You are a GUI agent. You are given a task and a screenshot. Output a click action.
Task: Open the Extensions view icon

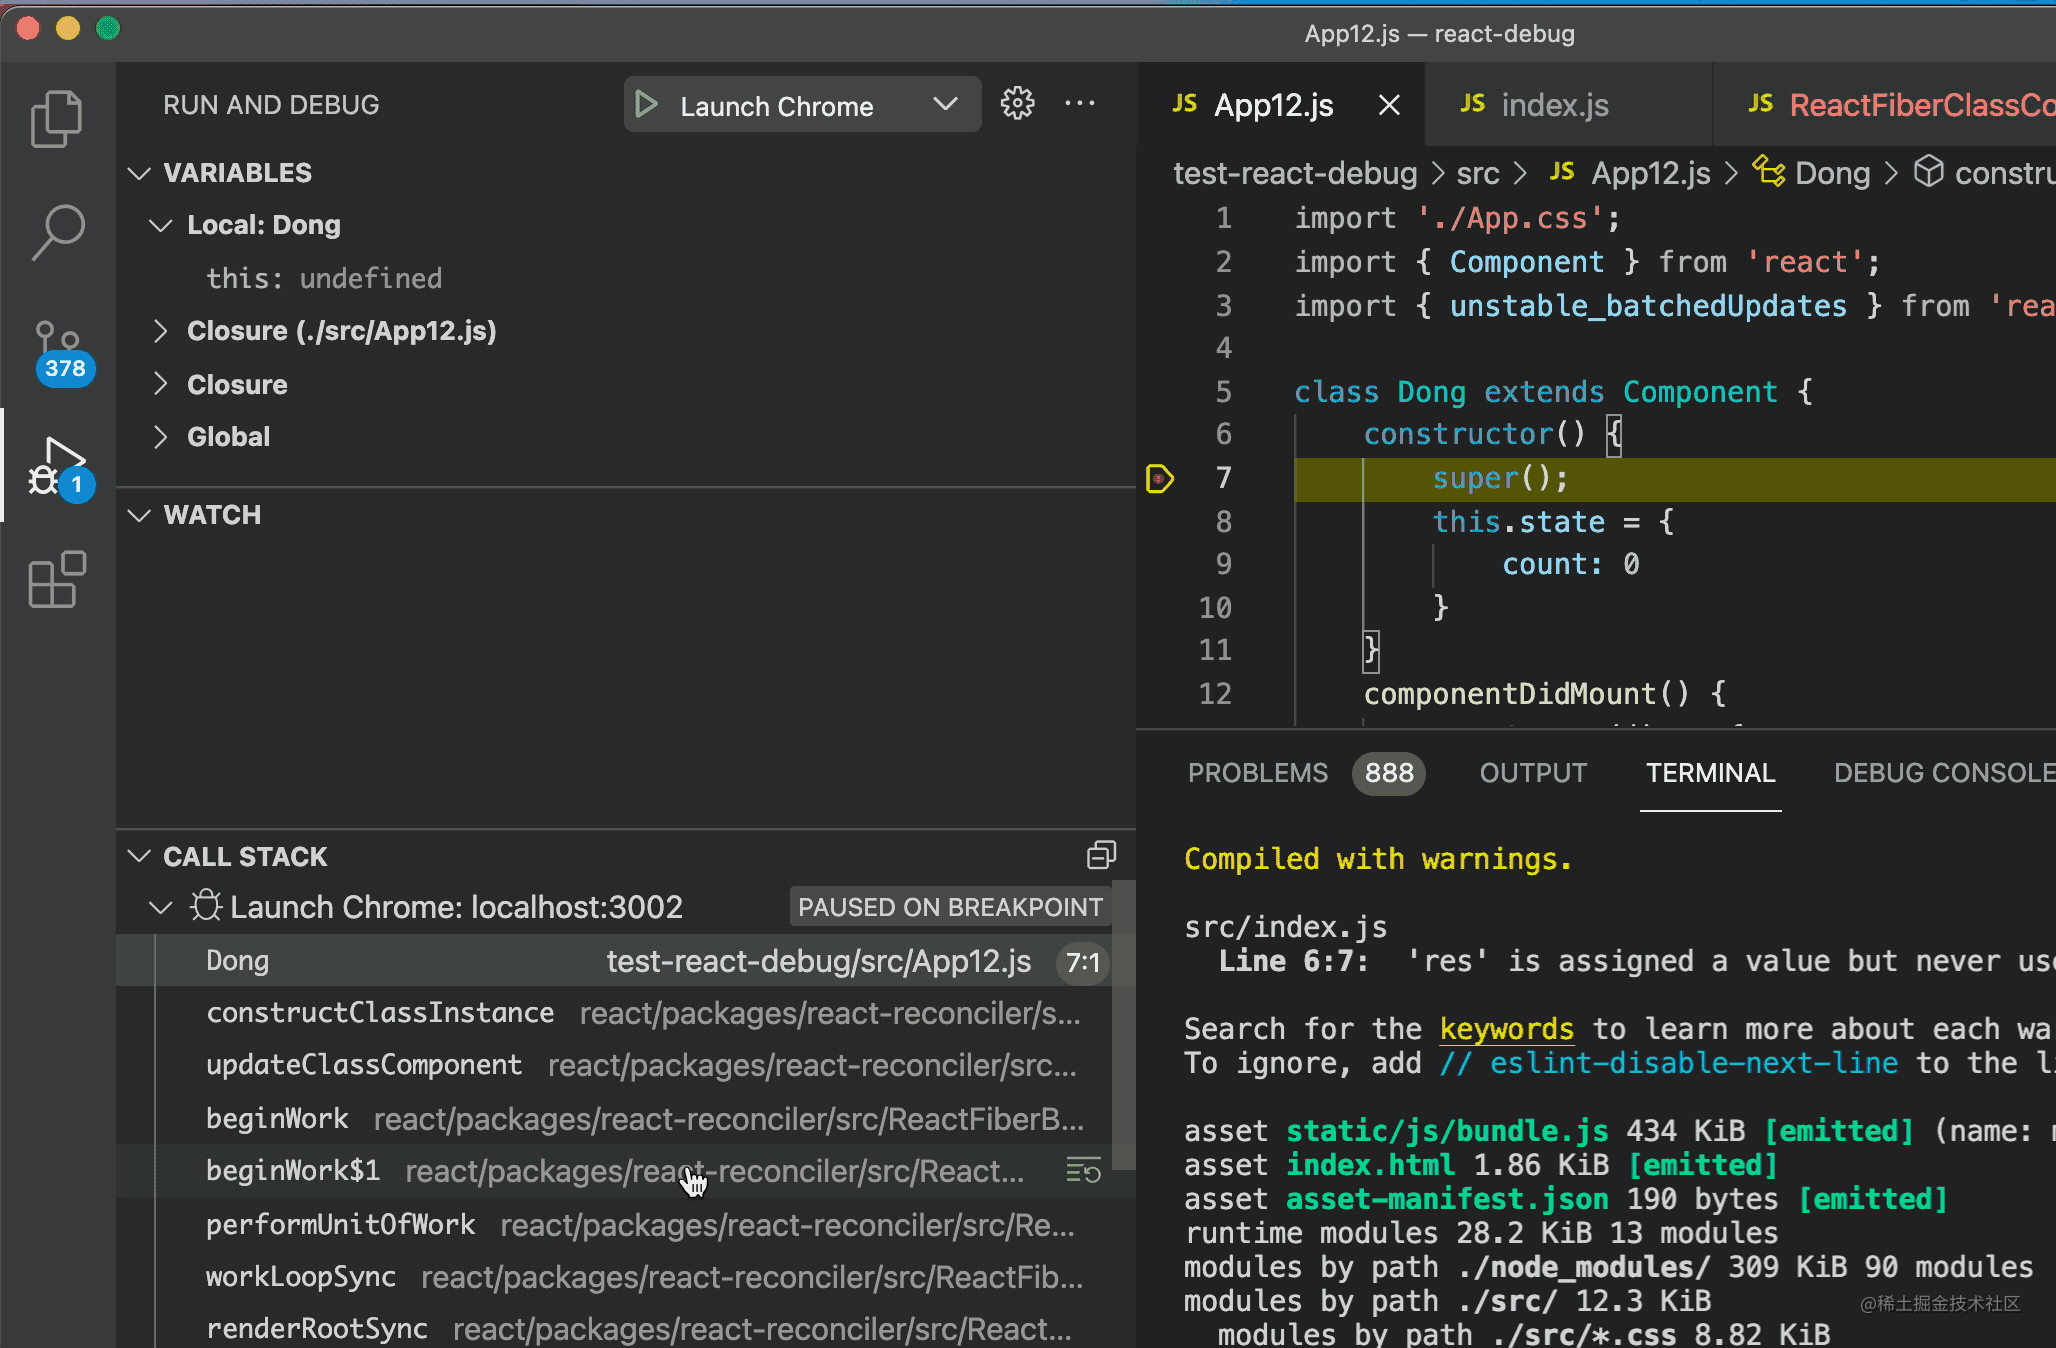(57, 580)
